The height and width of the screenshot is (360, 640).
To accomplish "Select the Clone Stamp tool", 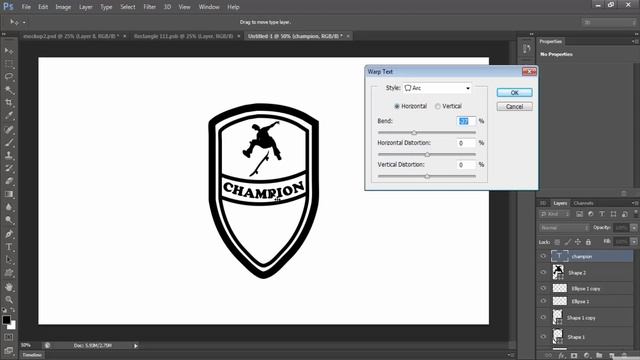I will coord(9,155).
